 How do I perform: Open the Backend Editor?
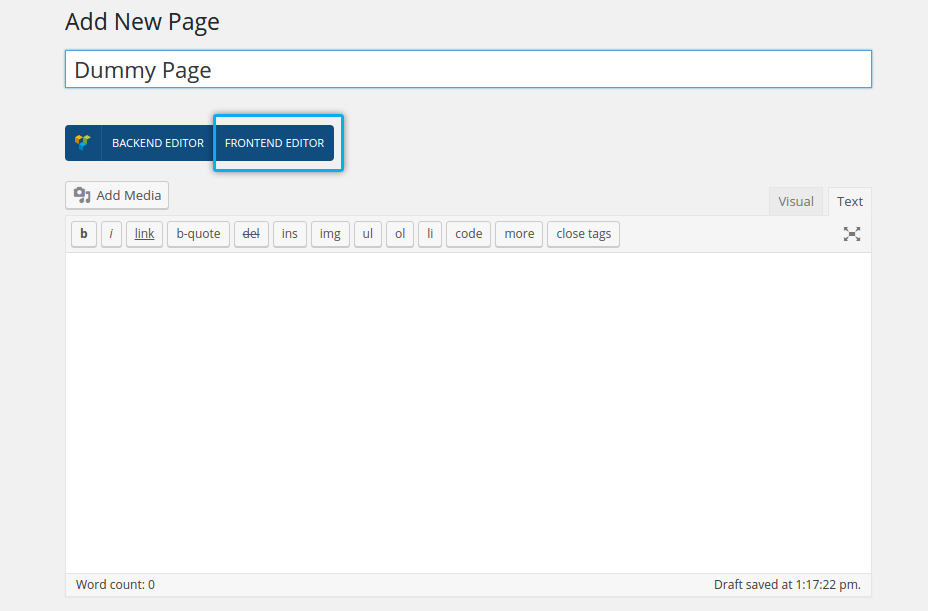pos(157,143)
